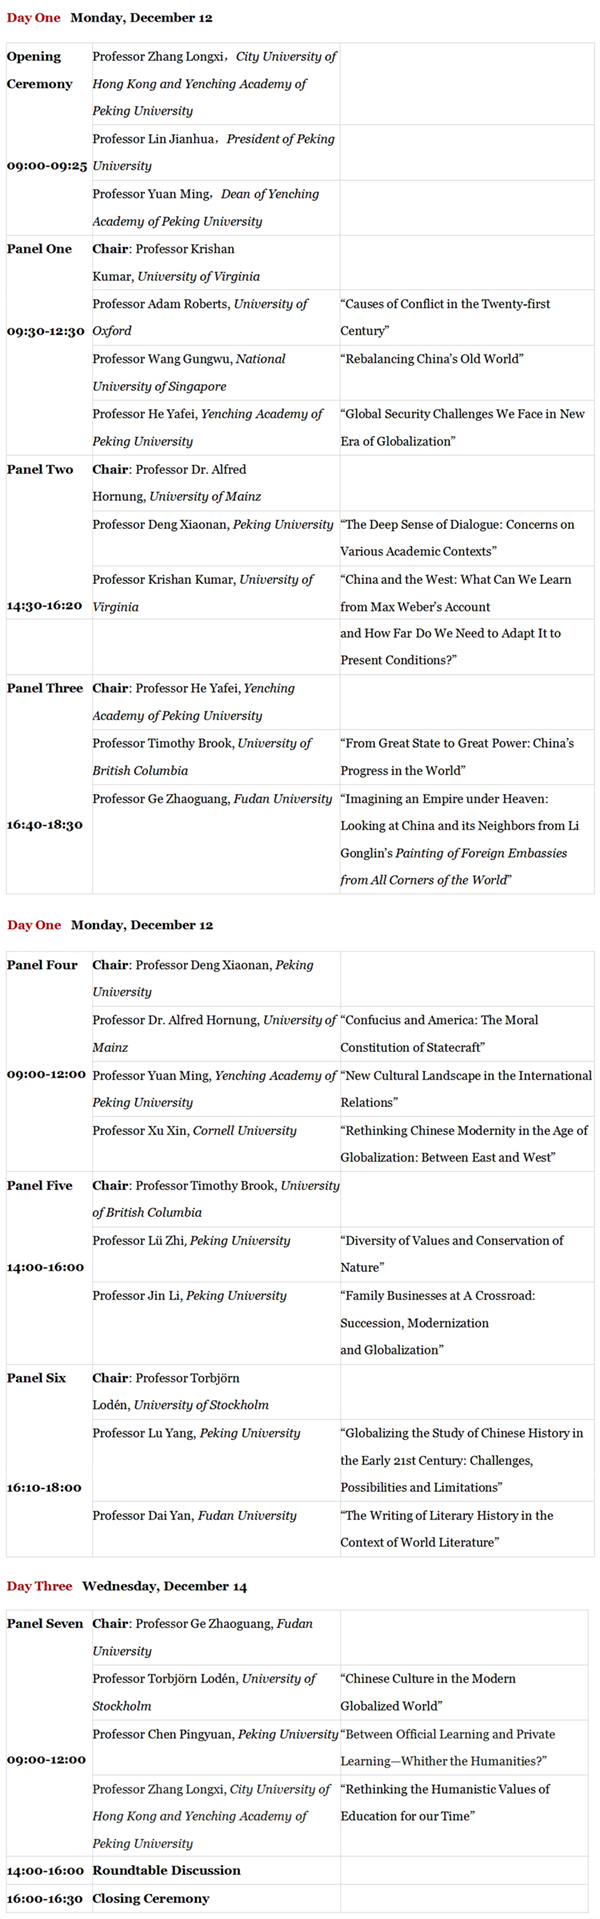Click Professor Xu Xin, Cornell University
600x1919 pixels.
point(195,1130)
